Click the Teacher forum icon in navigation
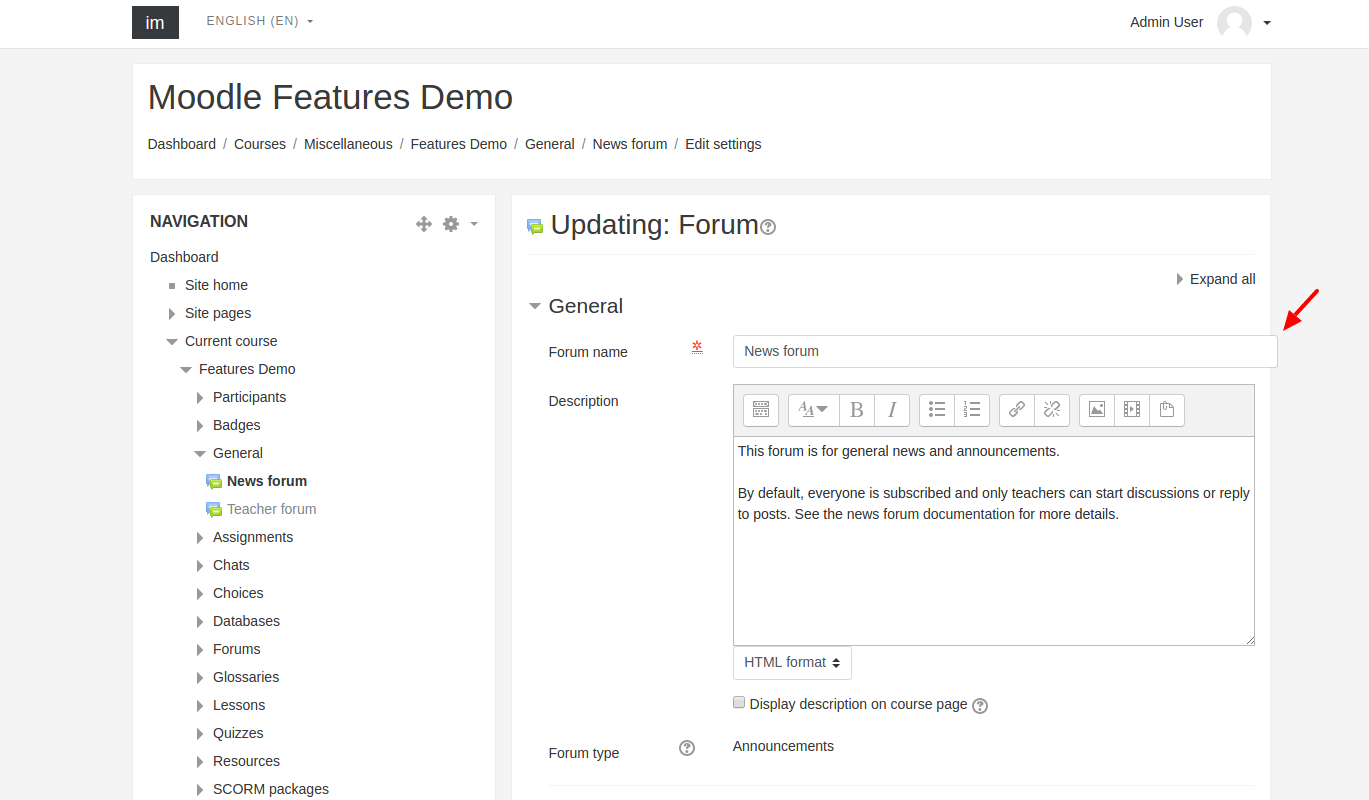The height and width of the screenshot is (800, 1369). pos(214,509)
